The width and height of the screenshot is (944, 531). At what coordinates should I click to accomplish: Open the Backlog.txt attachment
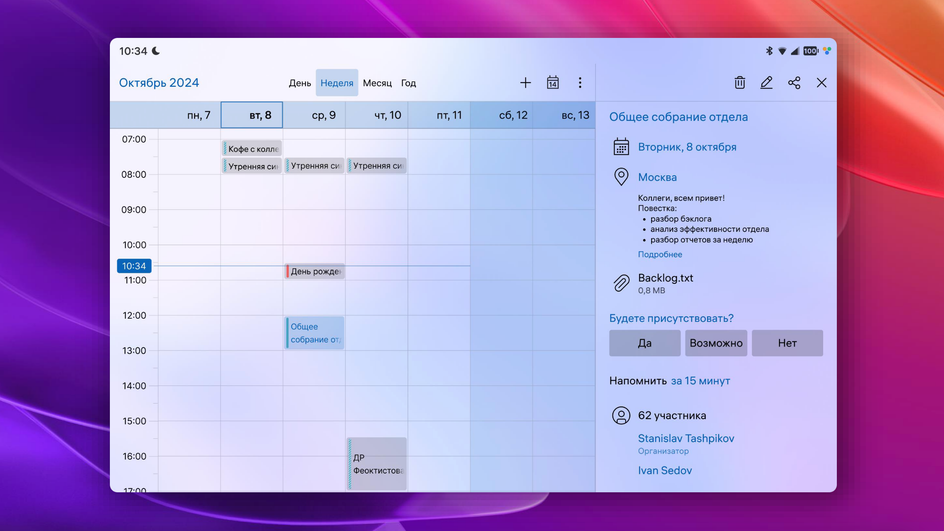(665, 278)
